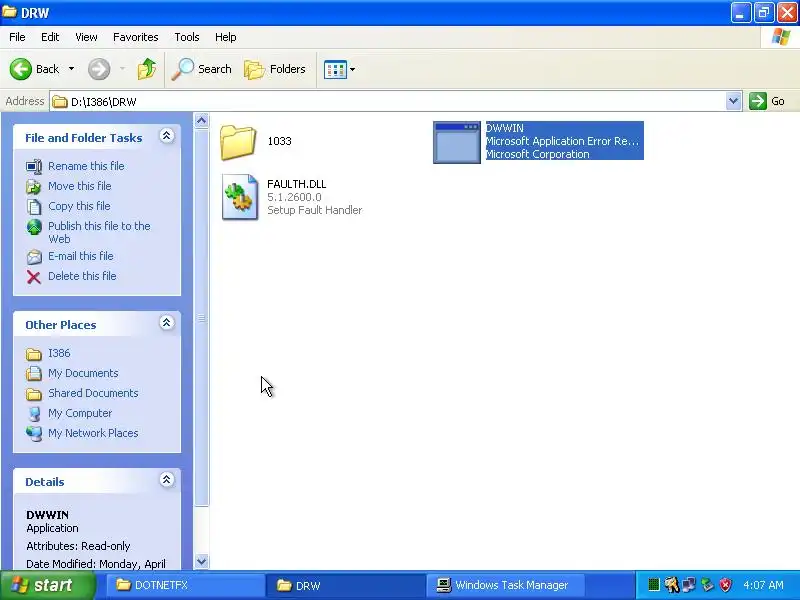Open Shared Documents link
The width and height of the screenshot is (800, 600).
93,393
